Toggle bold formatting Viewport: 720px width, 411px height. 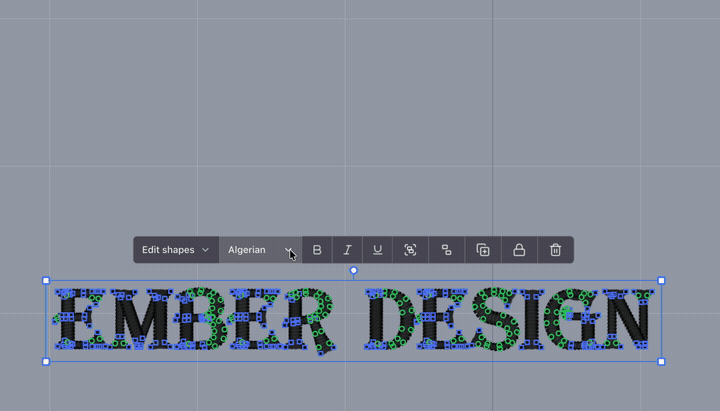click(317, 250)
